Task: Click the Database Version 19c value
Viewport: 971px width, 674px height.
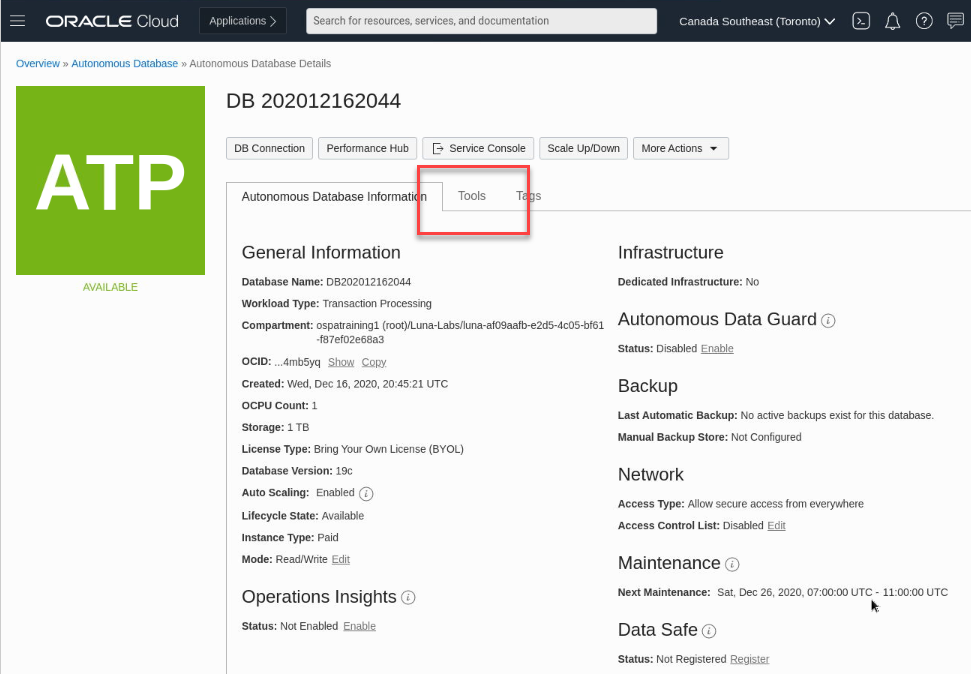Action: tap(344, 471)
